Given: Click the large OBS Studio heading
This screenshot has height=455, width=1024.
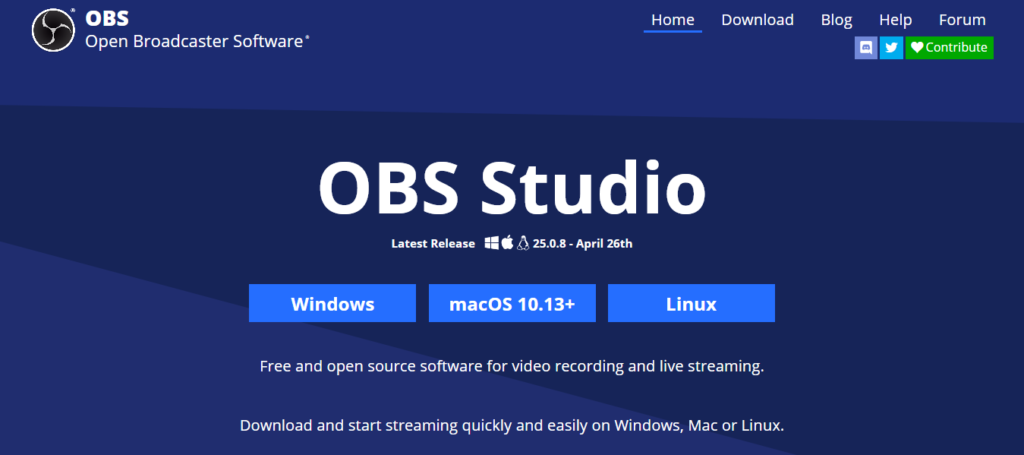Looking at the screenshot, I should 512,188.
